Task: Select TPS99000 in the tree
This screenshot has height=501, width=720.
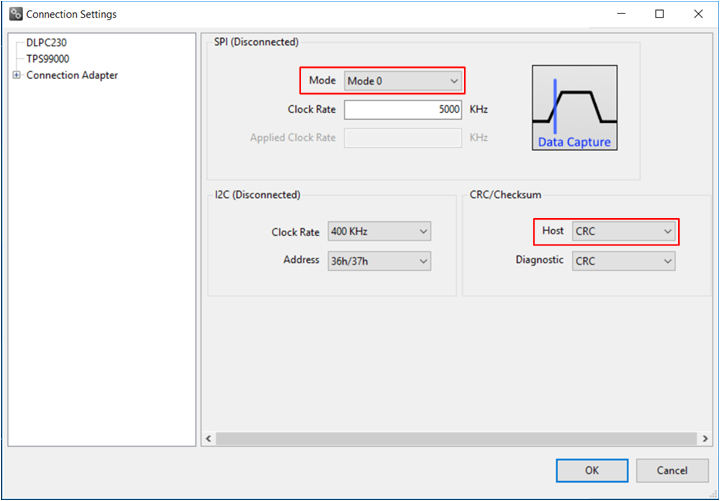Action: tap(47, 59)
